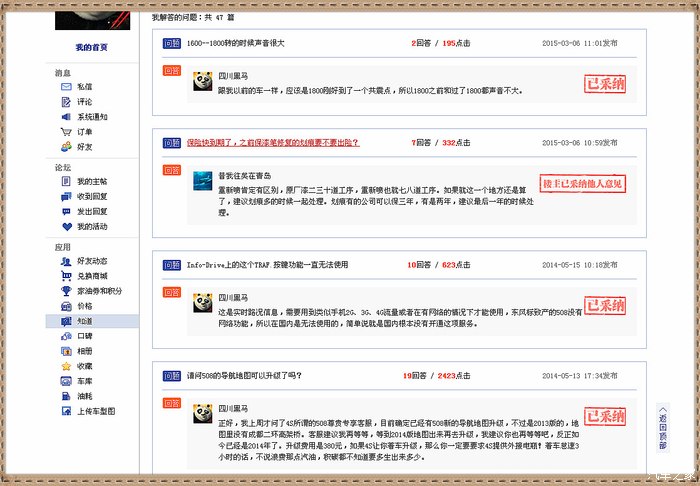Select the highlighted 知道 sidebar item

[84, 321]
